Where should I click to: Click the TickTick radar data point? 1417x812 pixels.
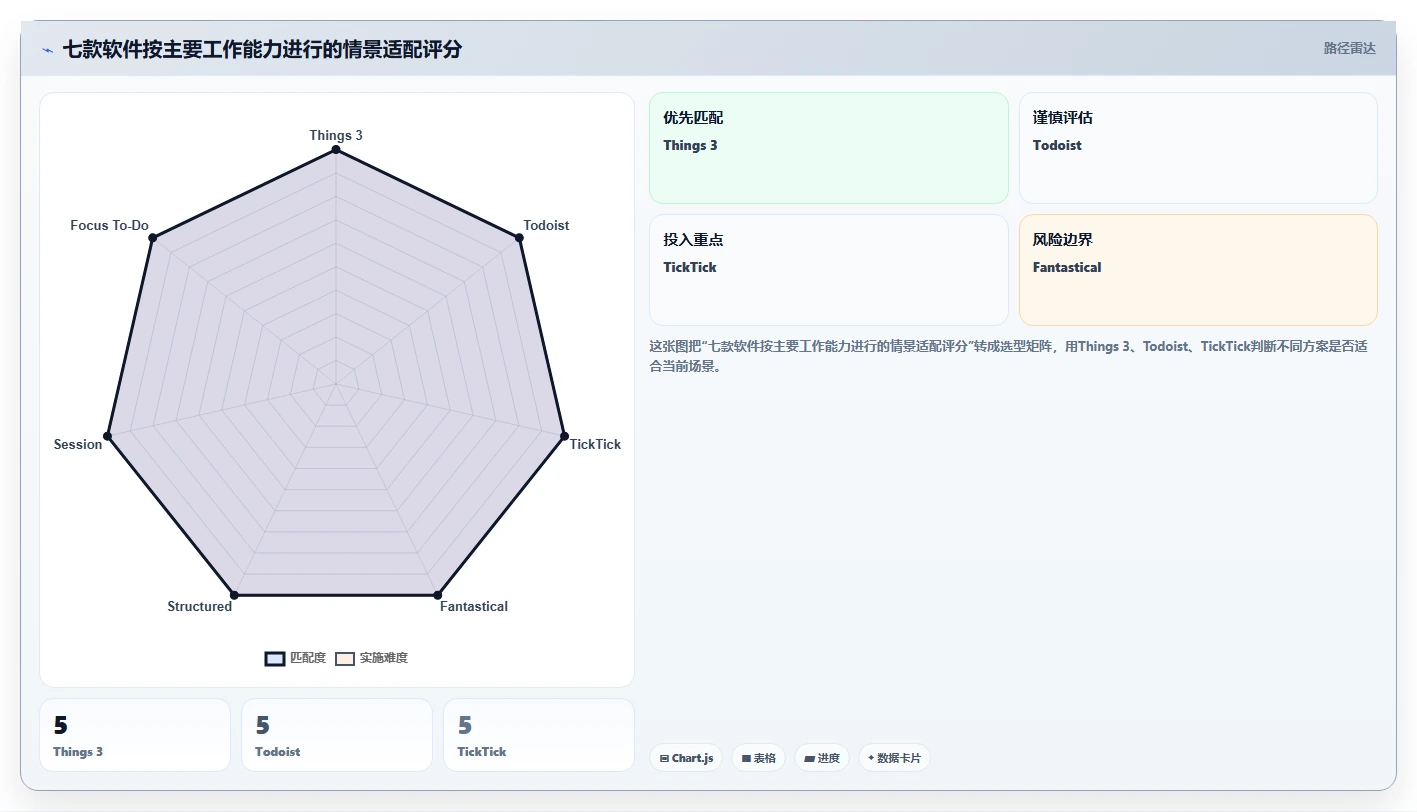[564, 436]
